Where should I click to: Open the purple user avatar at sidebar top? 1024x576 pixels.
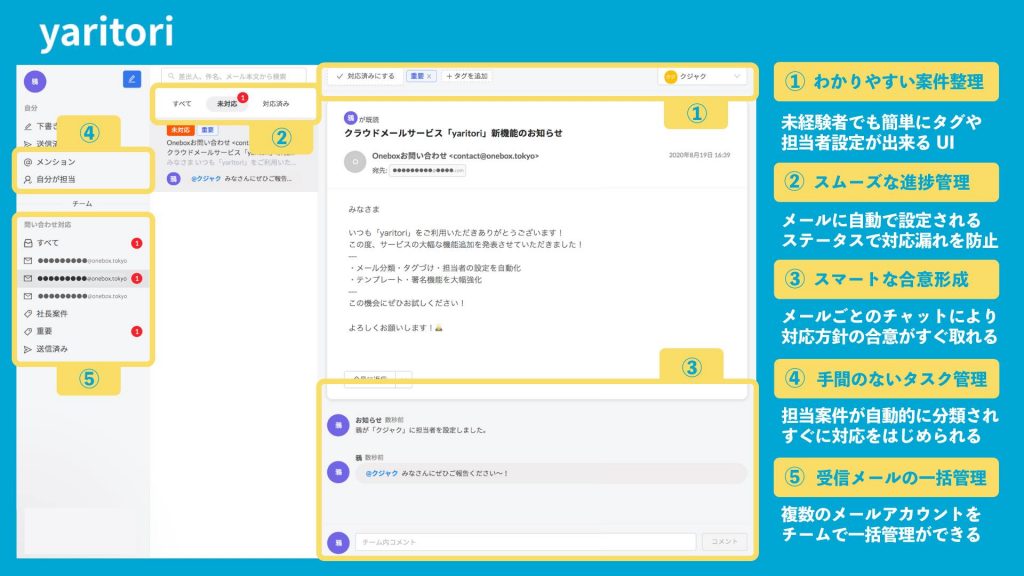pyautogui.click(x=35, y=82)
